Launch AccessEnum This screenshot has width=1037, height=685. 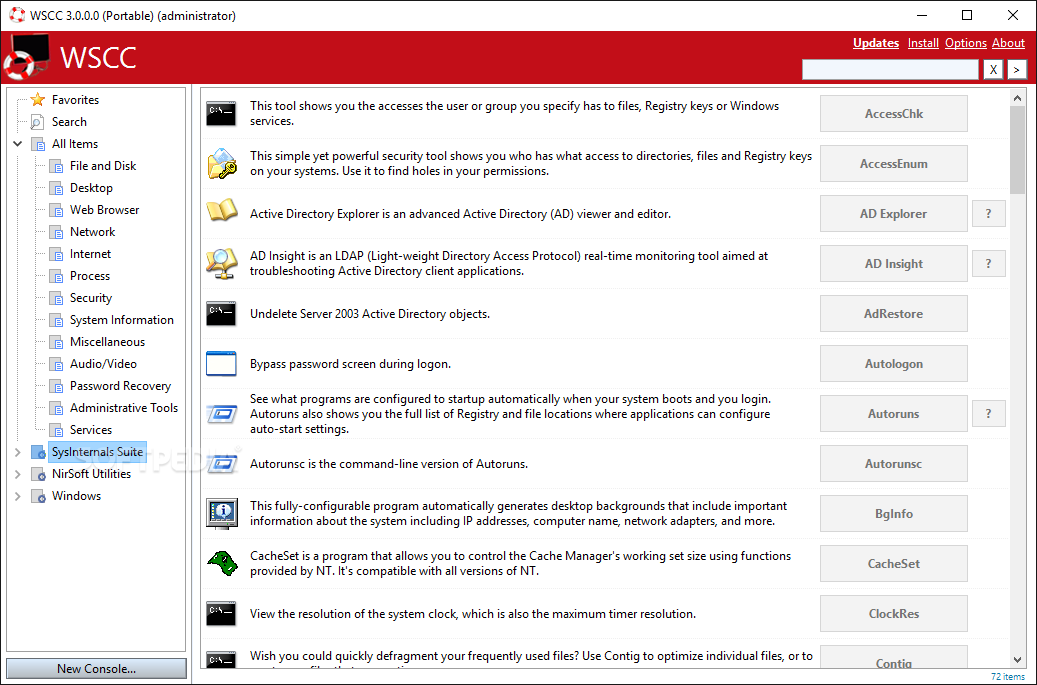pyautogui.click(x=893, y=163)
